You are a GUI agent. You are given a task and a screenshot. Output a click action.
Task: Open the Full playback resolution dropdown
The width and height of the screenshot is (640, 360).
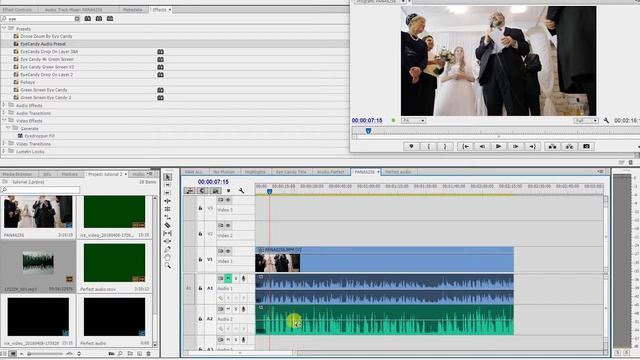pos(586,121)
